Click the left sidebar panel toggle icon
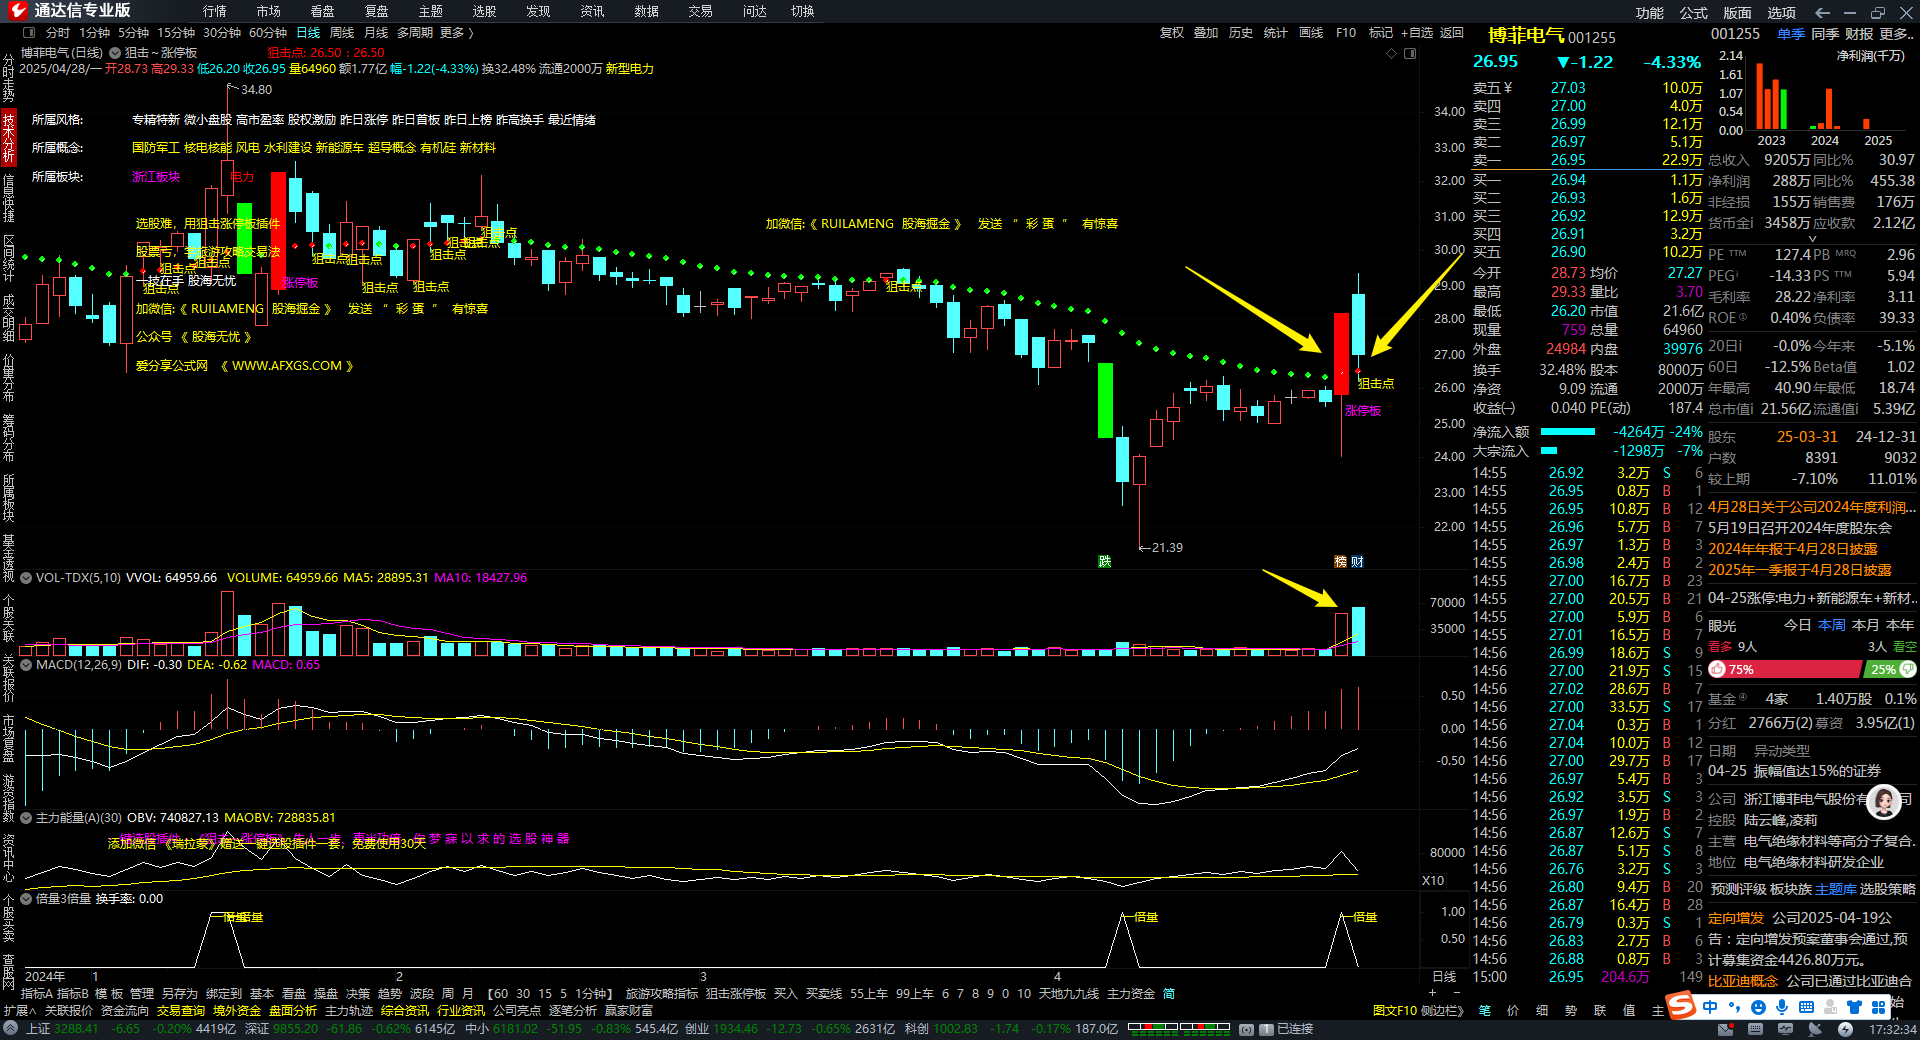 pos(29,34)
